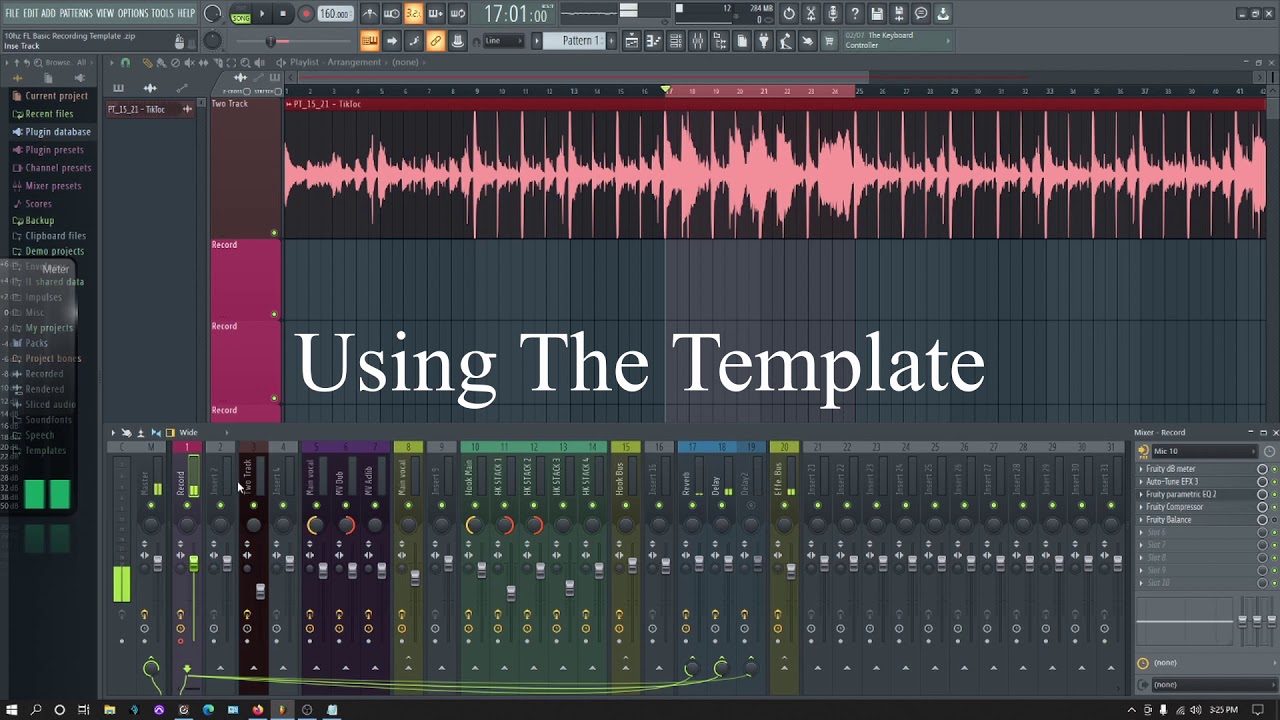
Task: Expand Fruity Compressor slot arrow
Action: point(1141,507)
